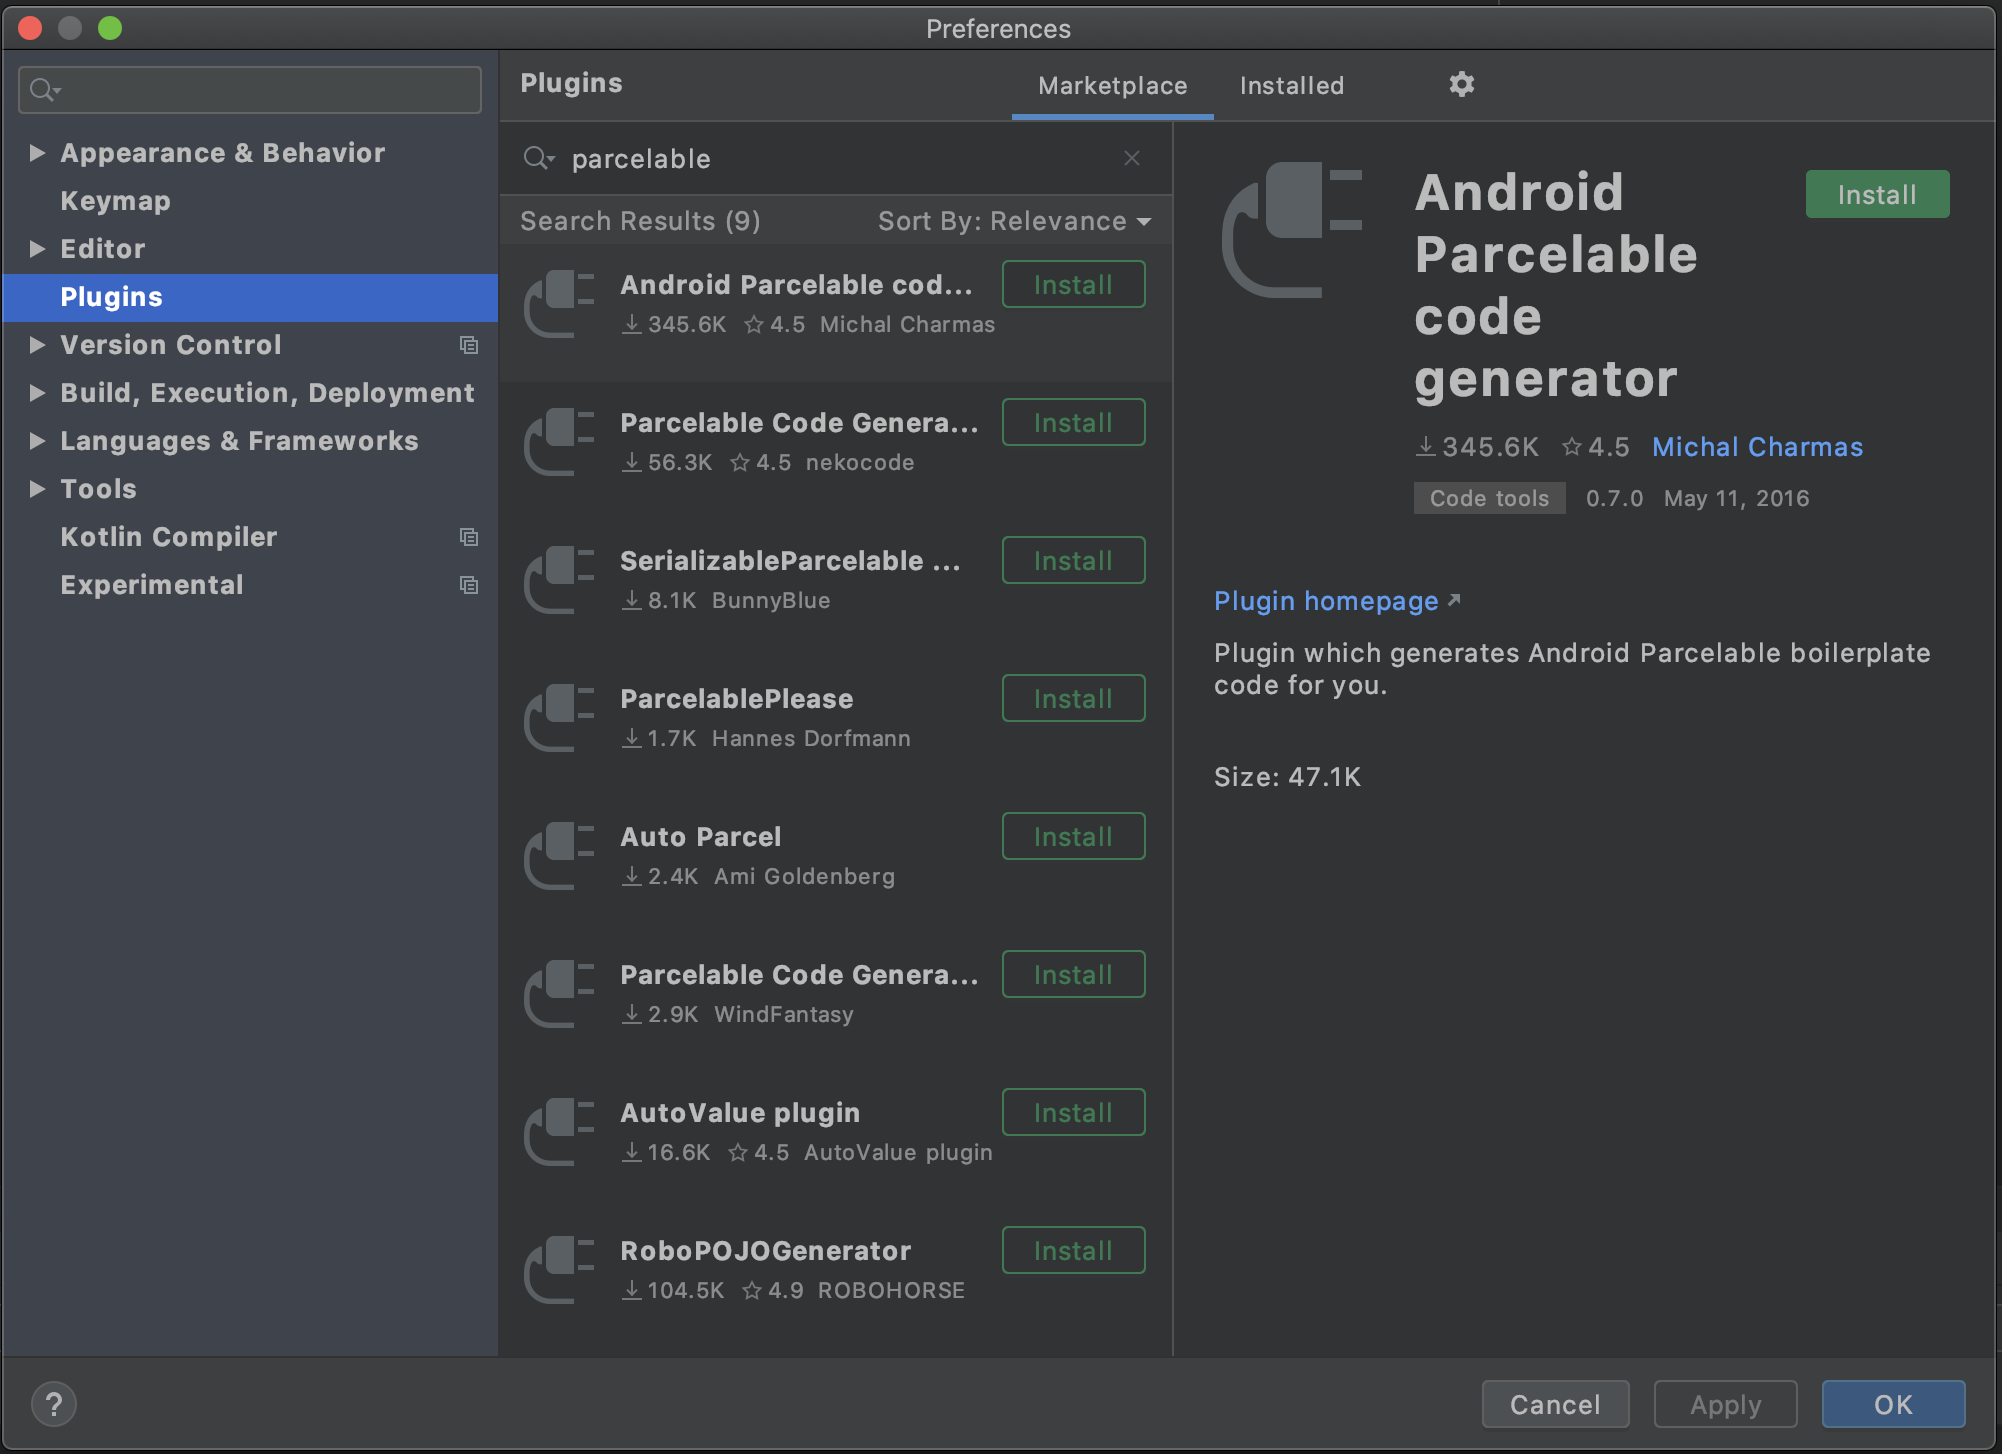Clear the parcelable search with X icon
Image resolution: width=2002 pixels, height=1454 pixels.
coord(1131,158)
